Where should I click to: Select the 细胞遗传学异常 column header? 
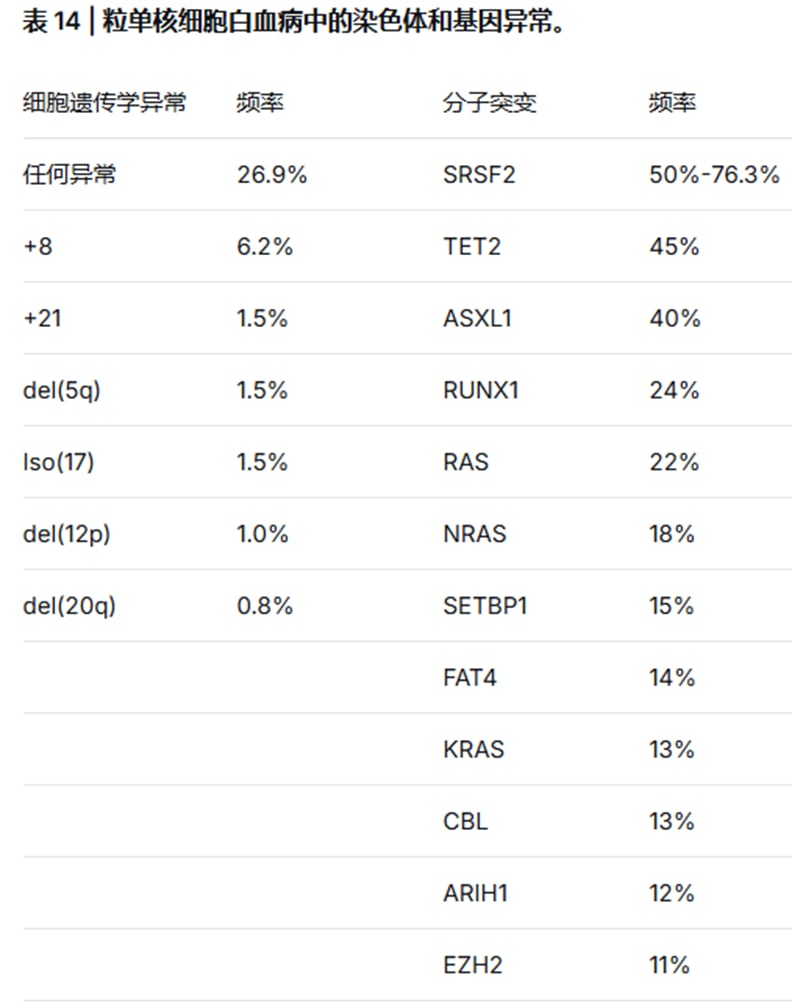click(x=105, y=103)
